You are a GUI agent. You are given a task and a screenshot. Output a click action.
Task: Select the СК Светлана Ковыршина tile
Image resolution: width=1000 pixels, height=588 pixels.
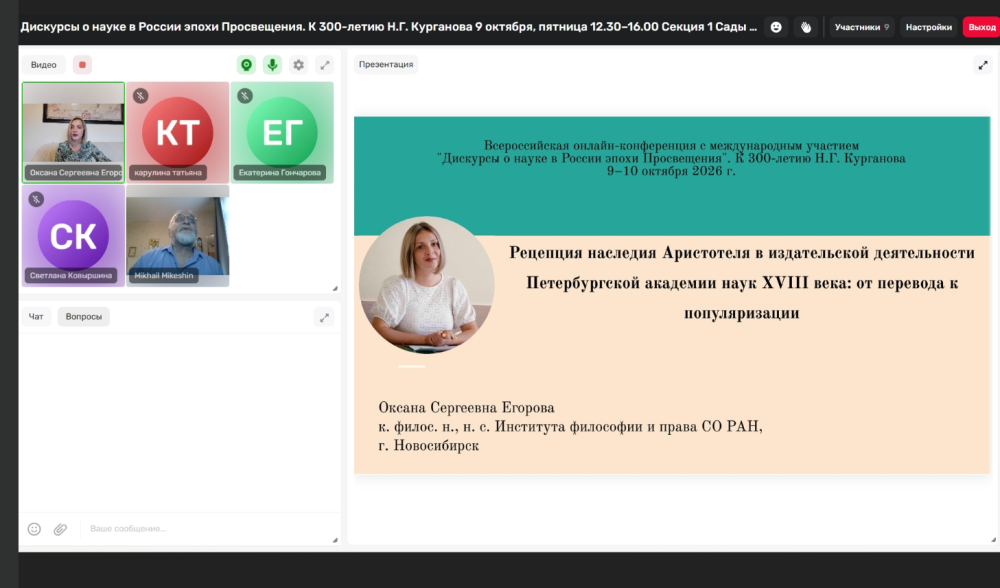tap(73, 236)
